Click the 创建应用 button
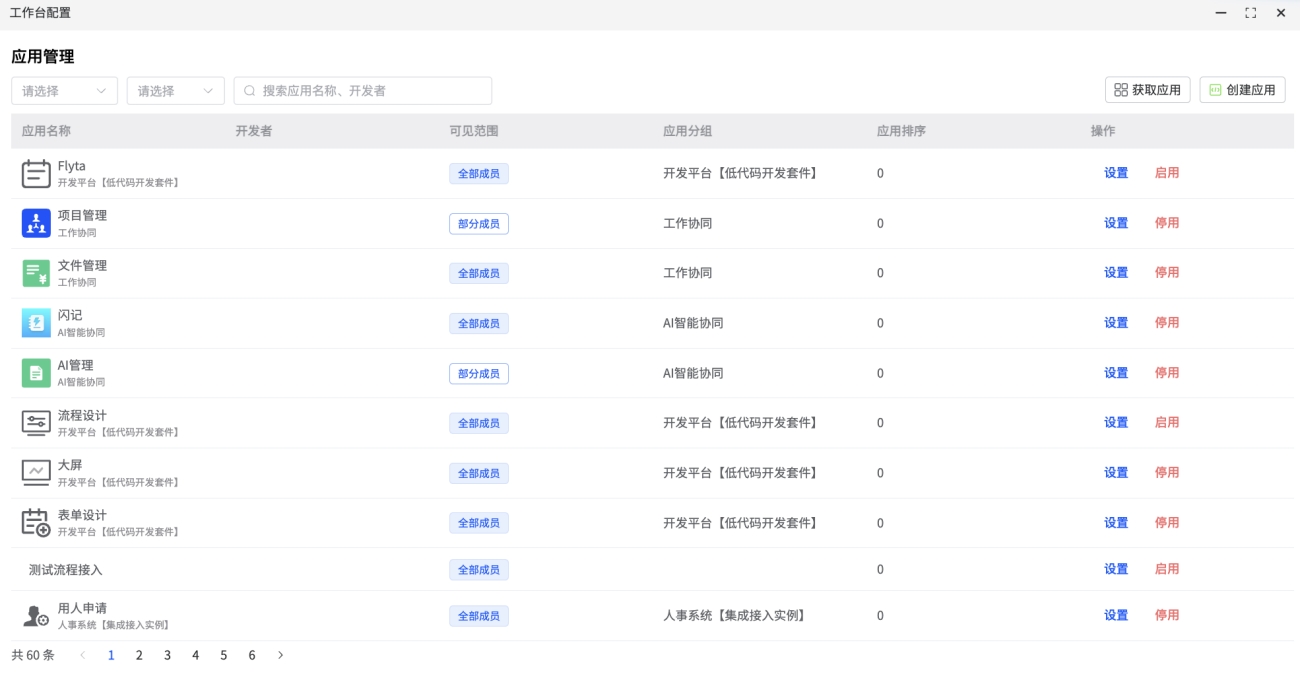Screen dimensions: 1301x688 click(x=1243, y=90)
